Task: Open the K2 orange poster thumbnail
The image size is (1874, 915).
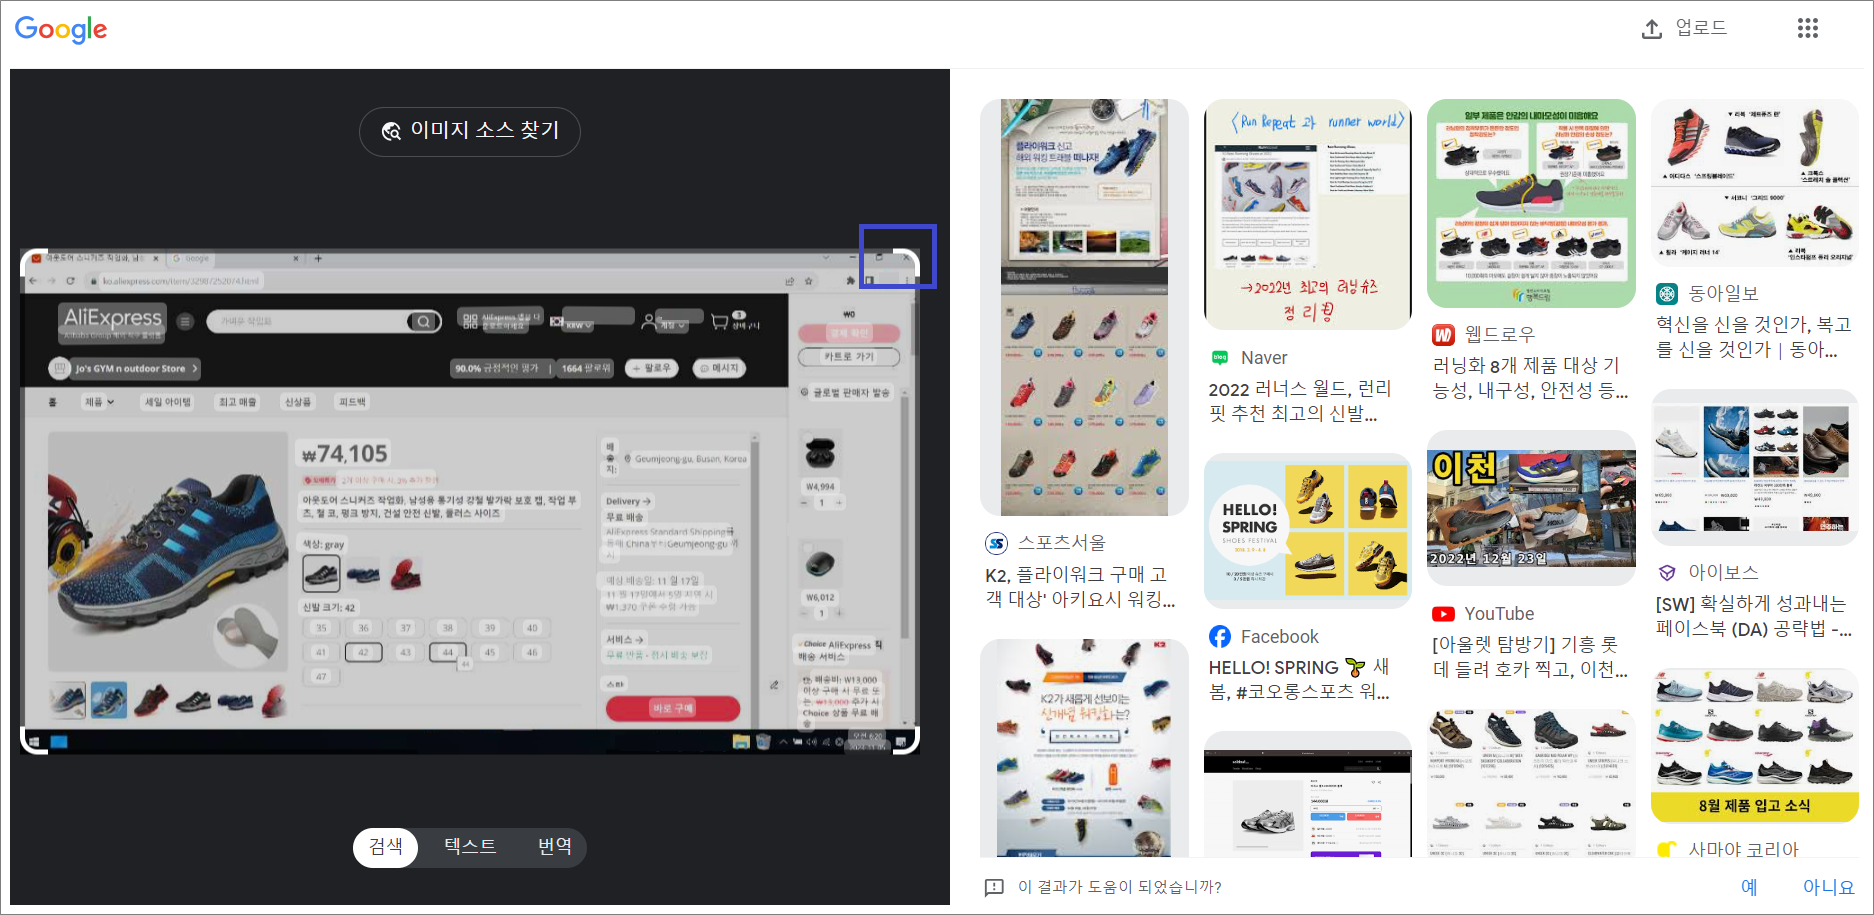Action: (x=1084, y=748)
